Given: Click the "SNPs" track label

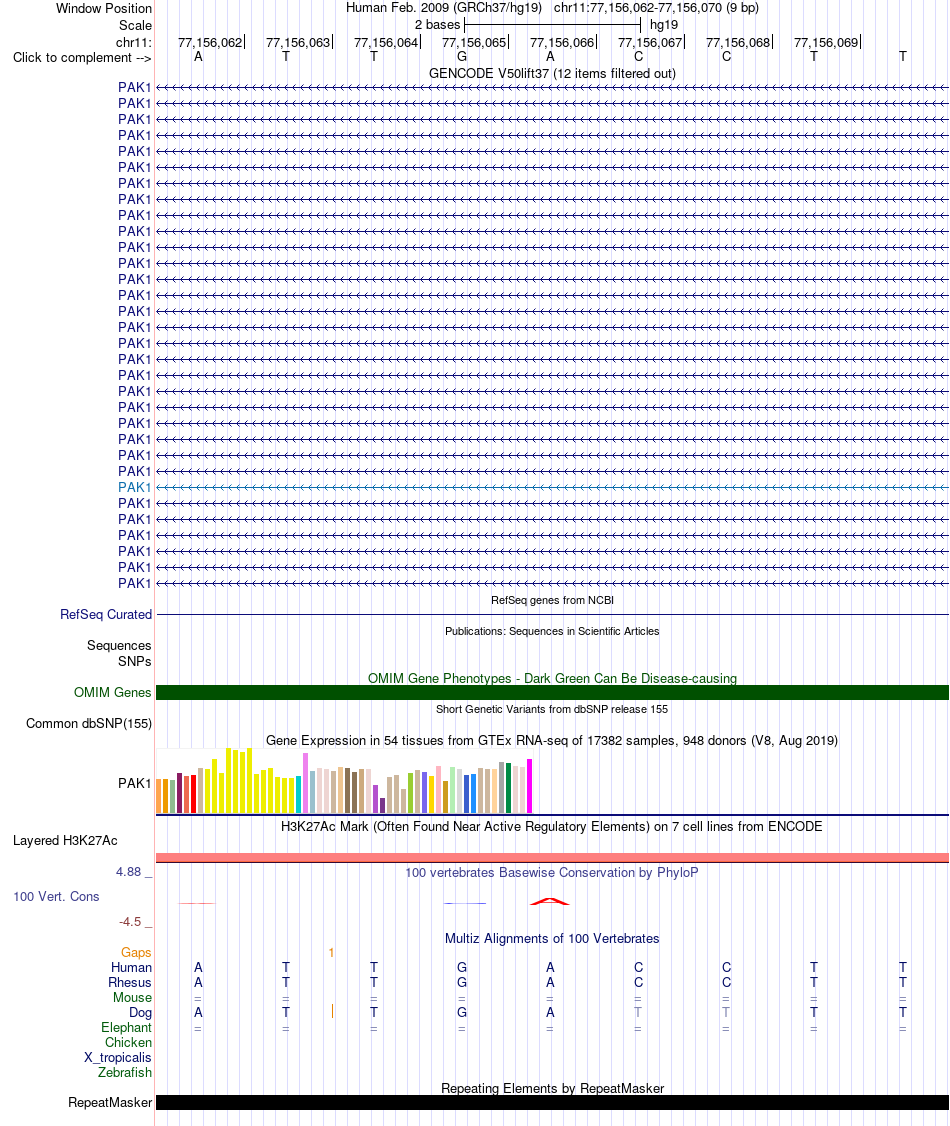Looking at the screenshot, I should (135, 661).
